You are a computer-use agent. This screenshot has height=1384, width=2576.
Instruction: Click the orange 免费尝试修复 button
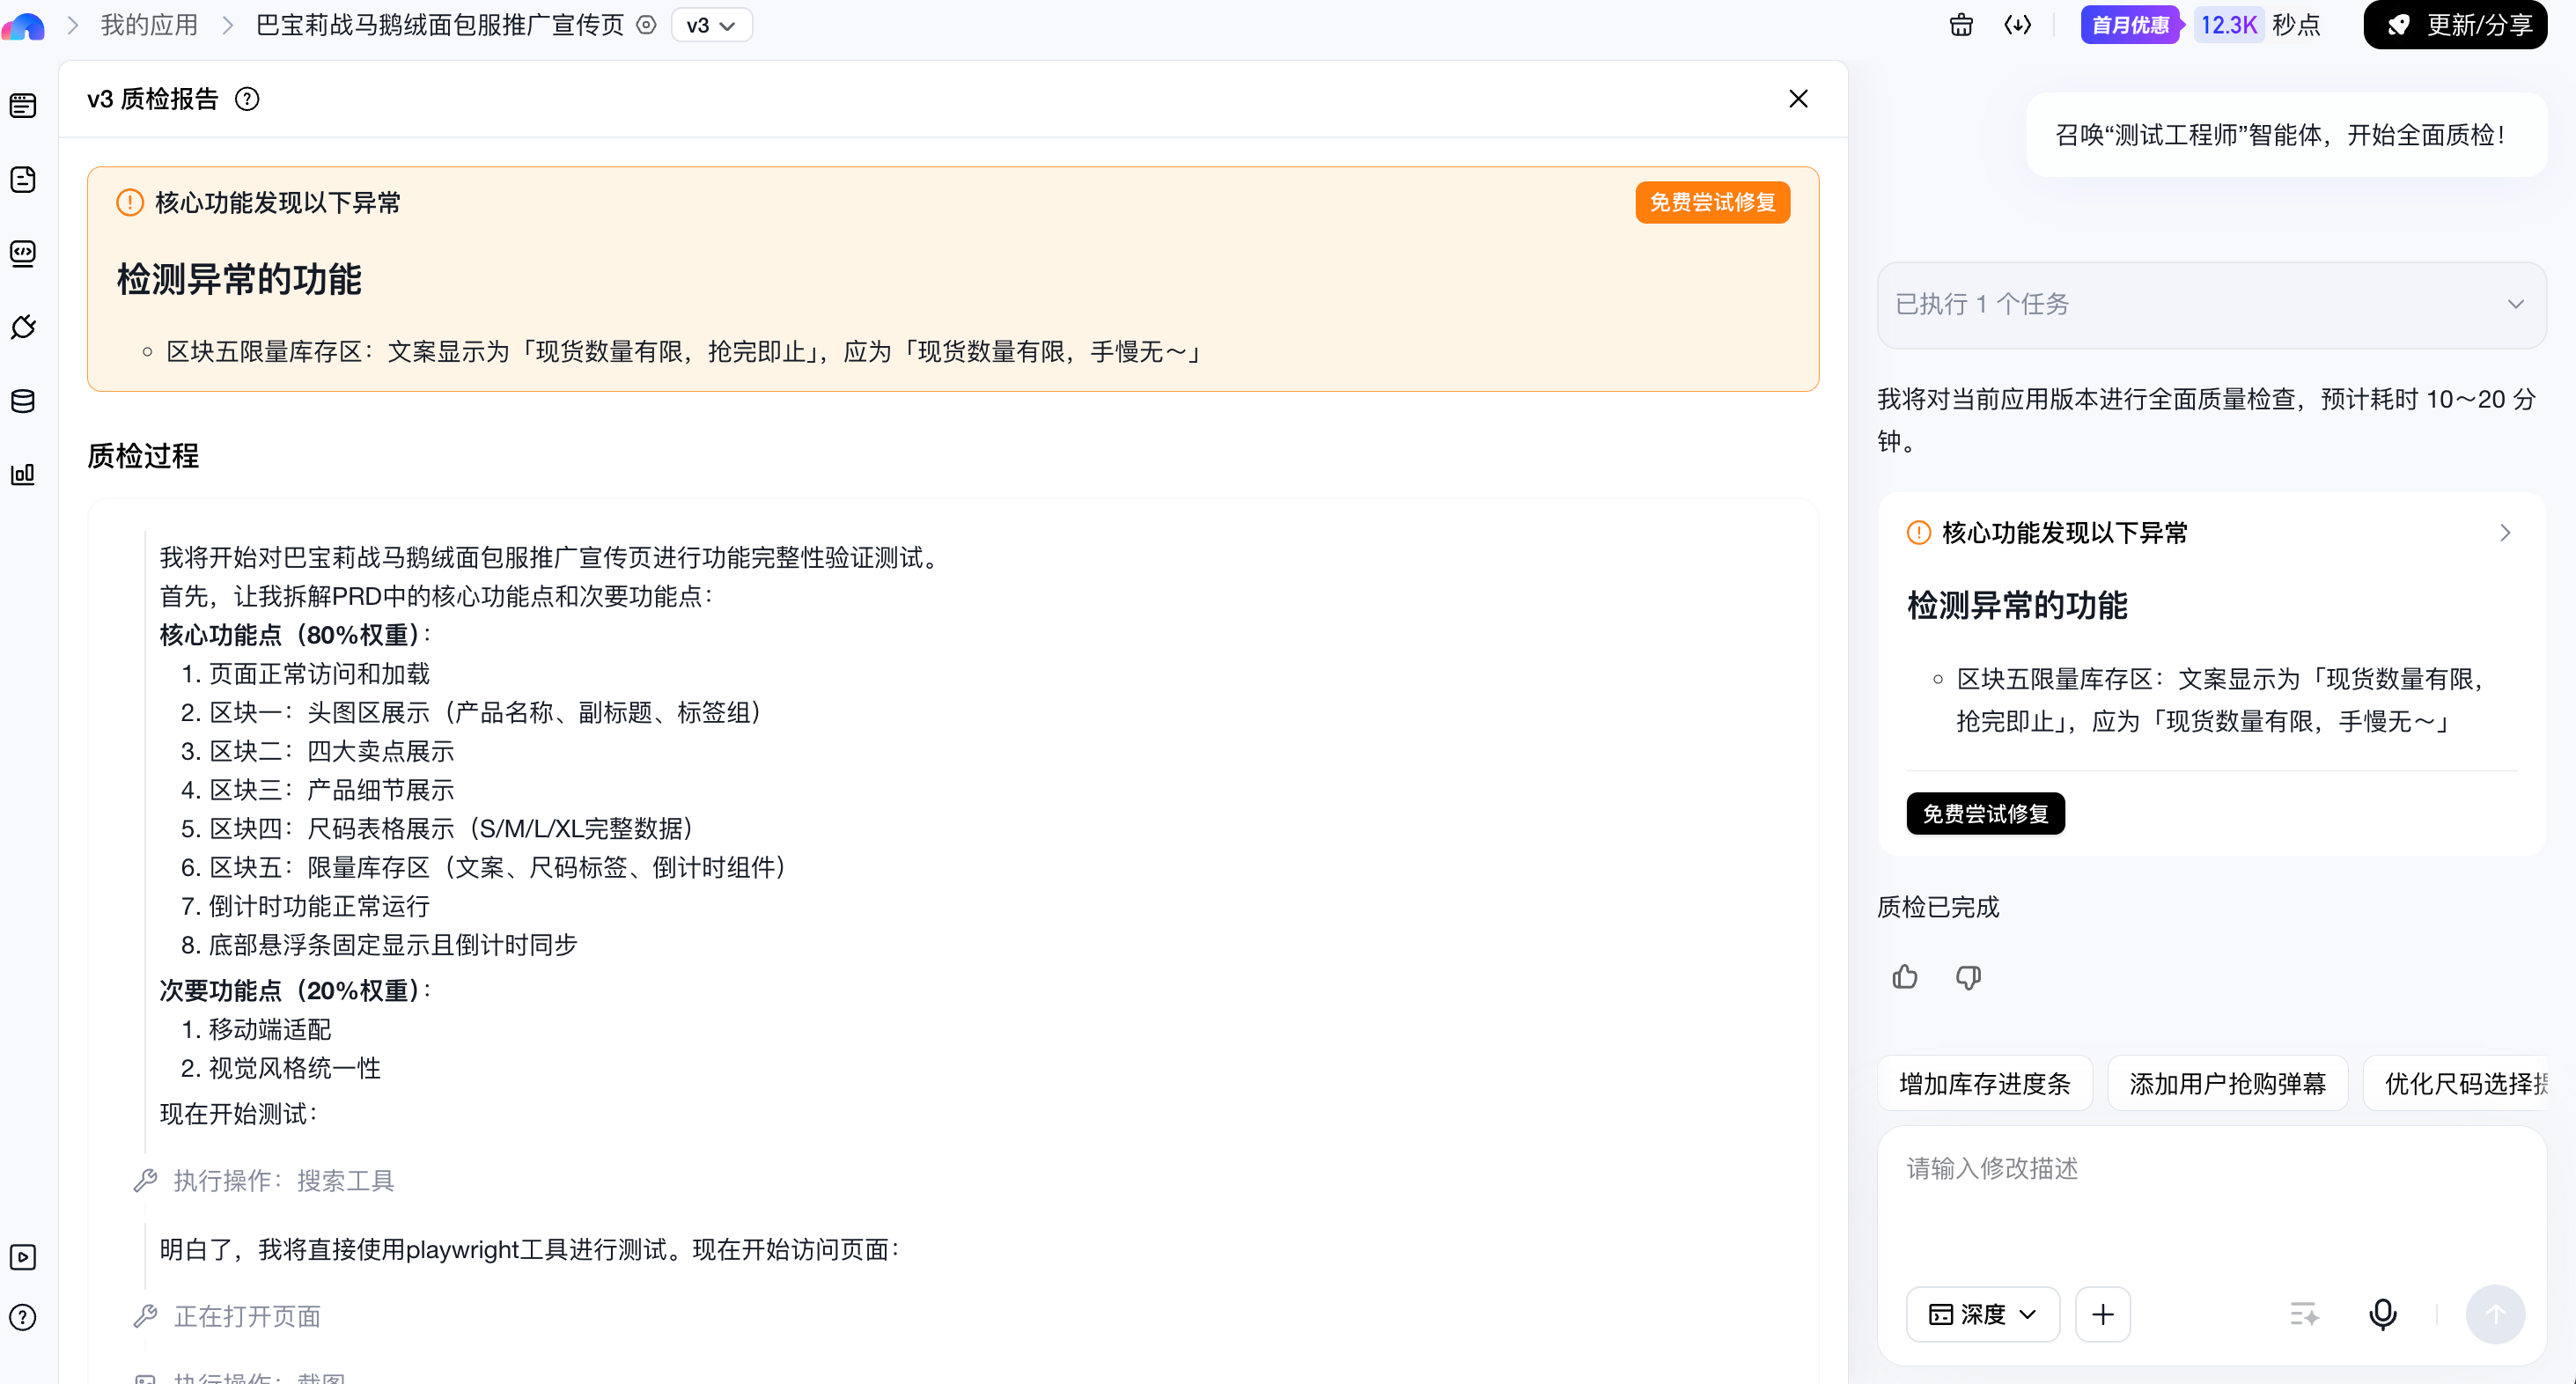coord(1712,203)
